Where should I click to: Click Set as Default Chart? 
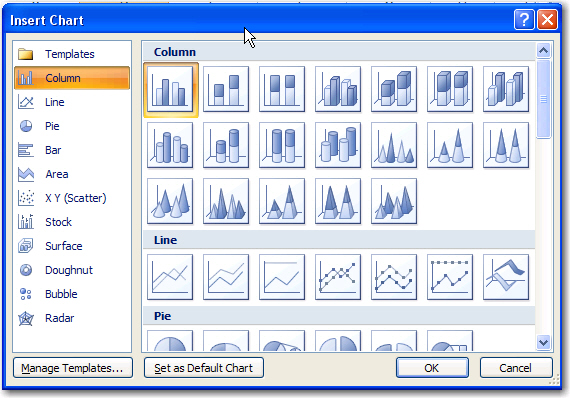point(204,368)
